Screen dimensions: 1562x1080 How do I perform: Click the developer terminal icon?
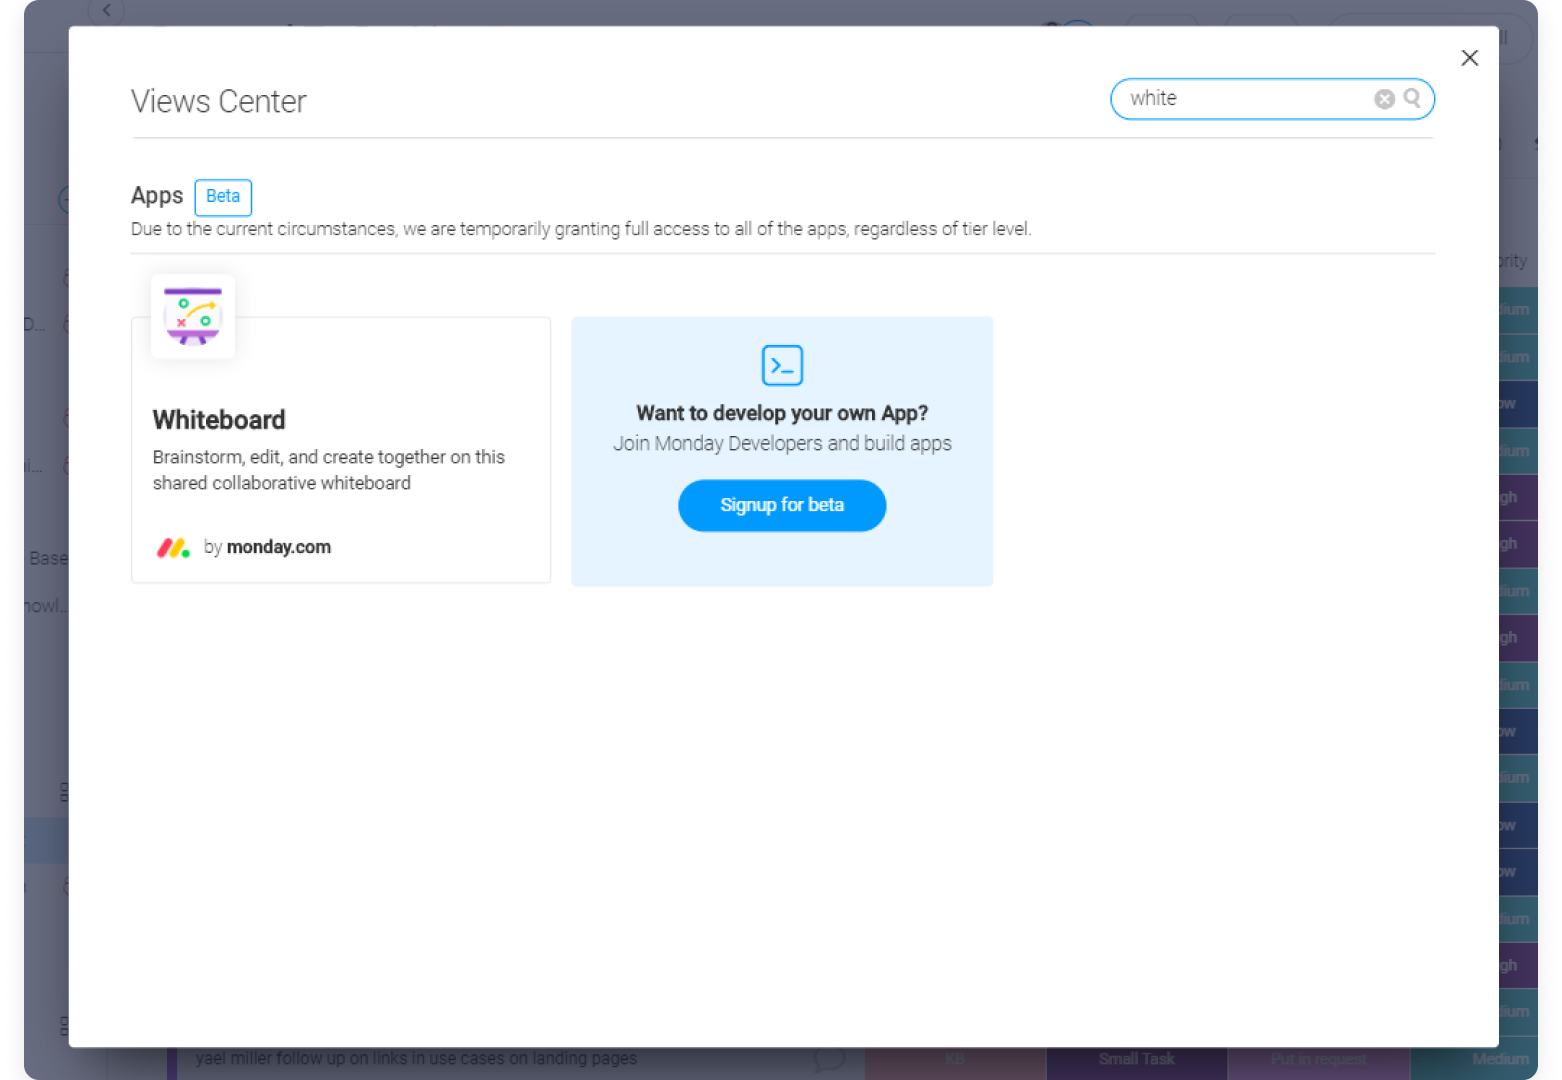pyautogui.click(x=782, y=365)
